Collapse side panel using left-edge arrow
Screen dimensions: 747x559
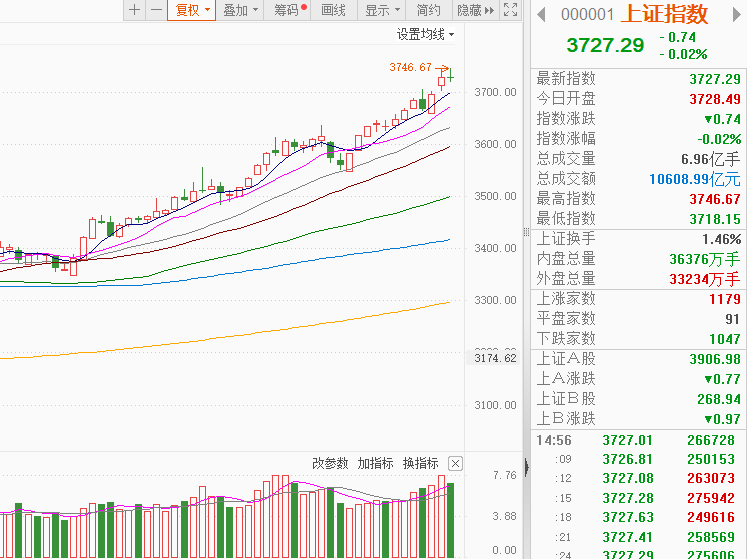pyautogui.click(x=526, y=466)
